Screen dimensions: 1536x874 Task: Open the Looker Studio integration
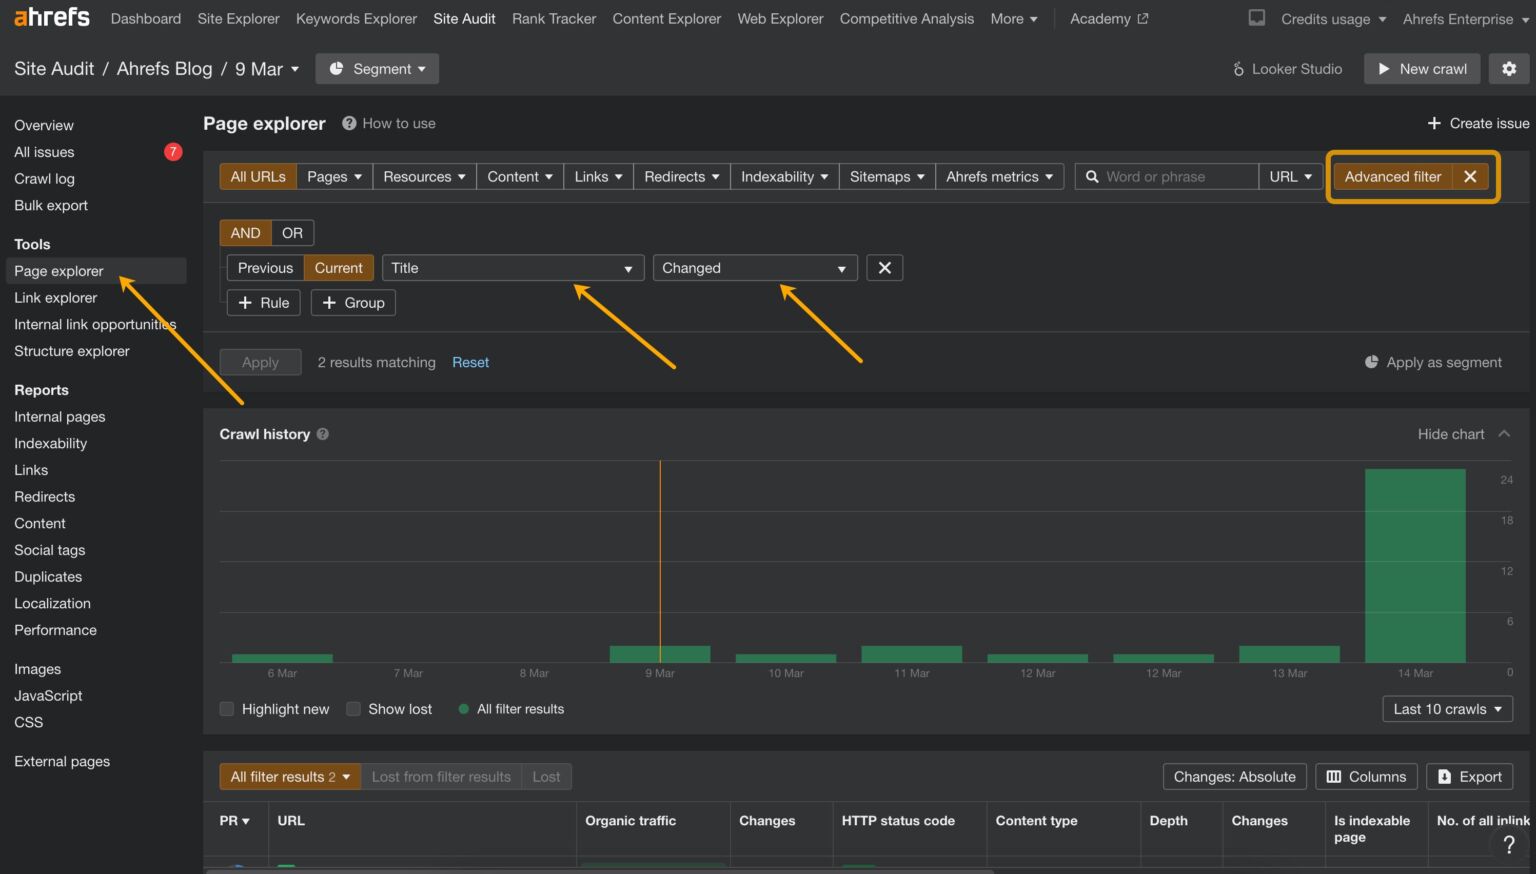click(1288, 68)
